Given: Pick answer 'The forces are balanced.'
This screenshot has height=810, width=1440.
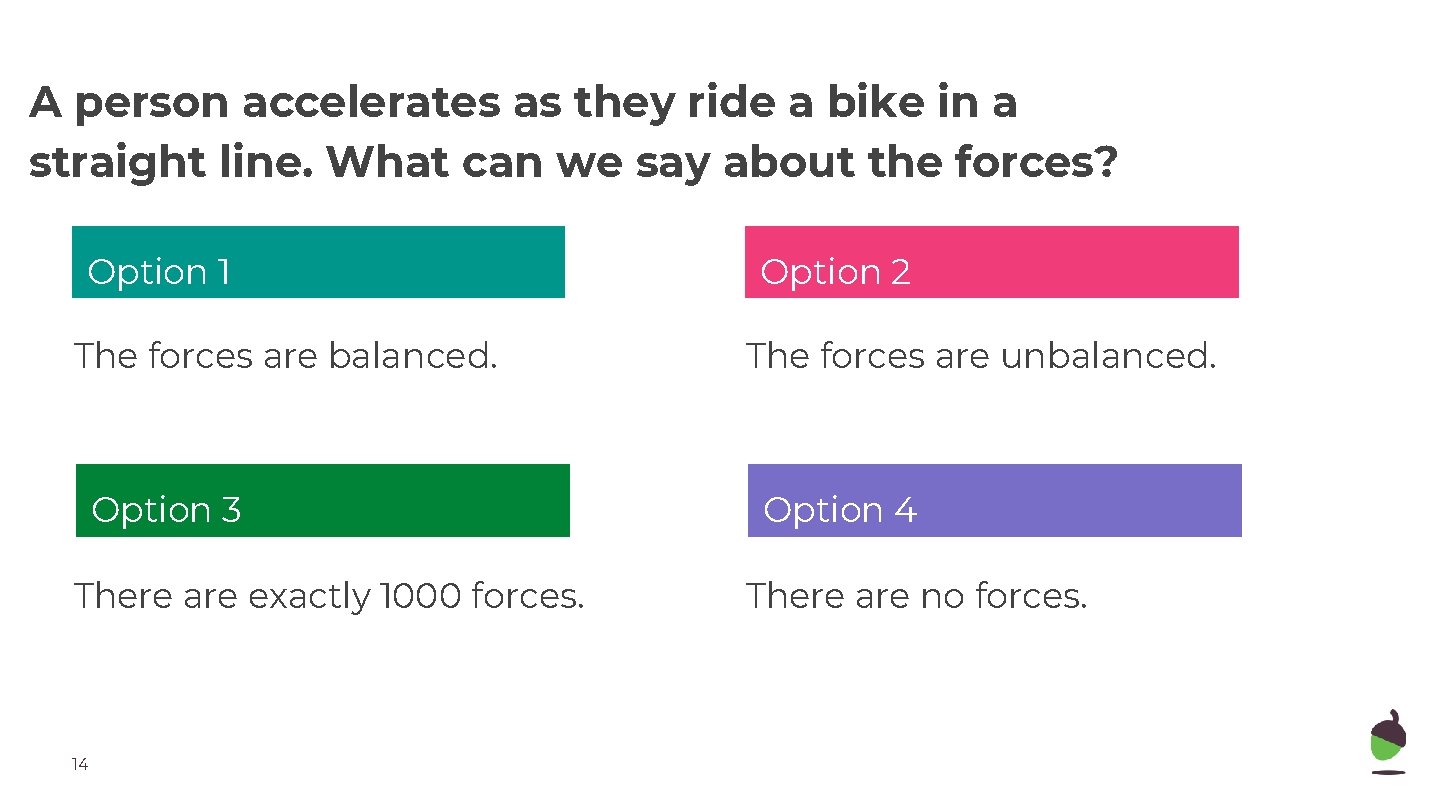Looking at the screenshot, I should tap(285, 356).
